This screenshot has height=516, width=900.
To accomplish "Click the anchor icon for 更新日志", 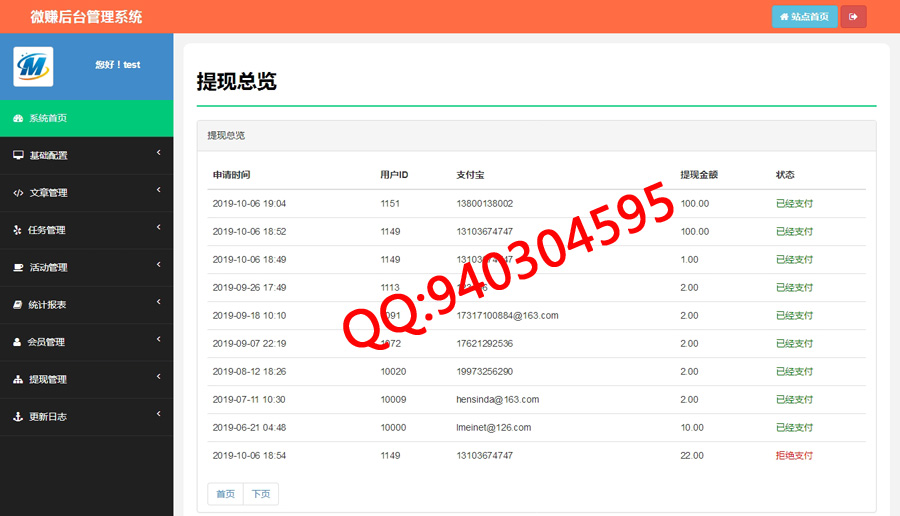I will (18, 417).
